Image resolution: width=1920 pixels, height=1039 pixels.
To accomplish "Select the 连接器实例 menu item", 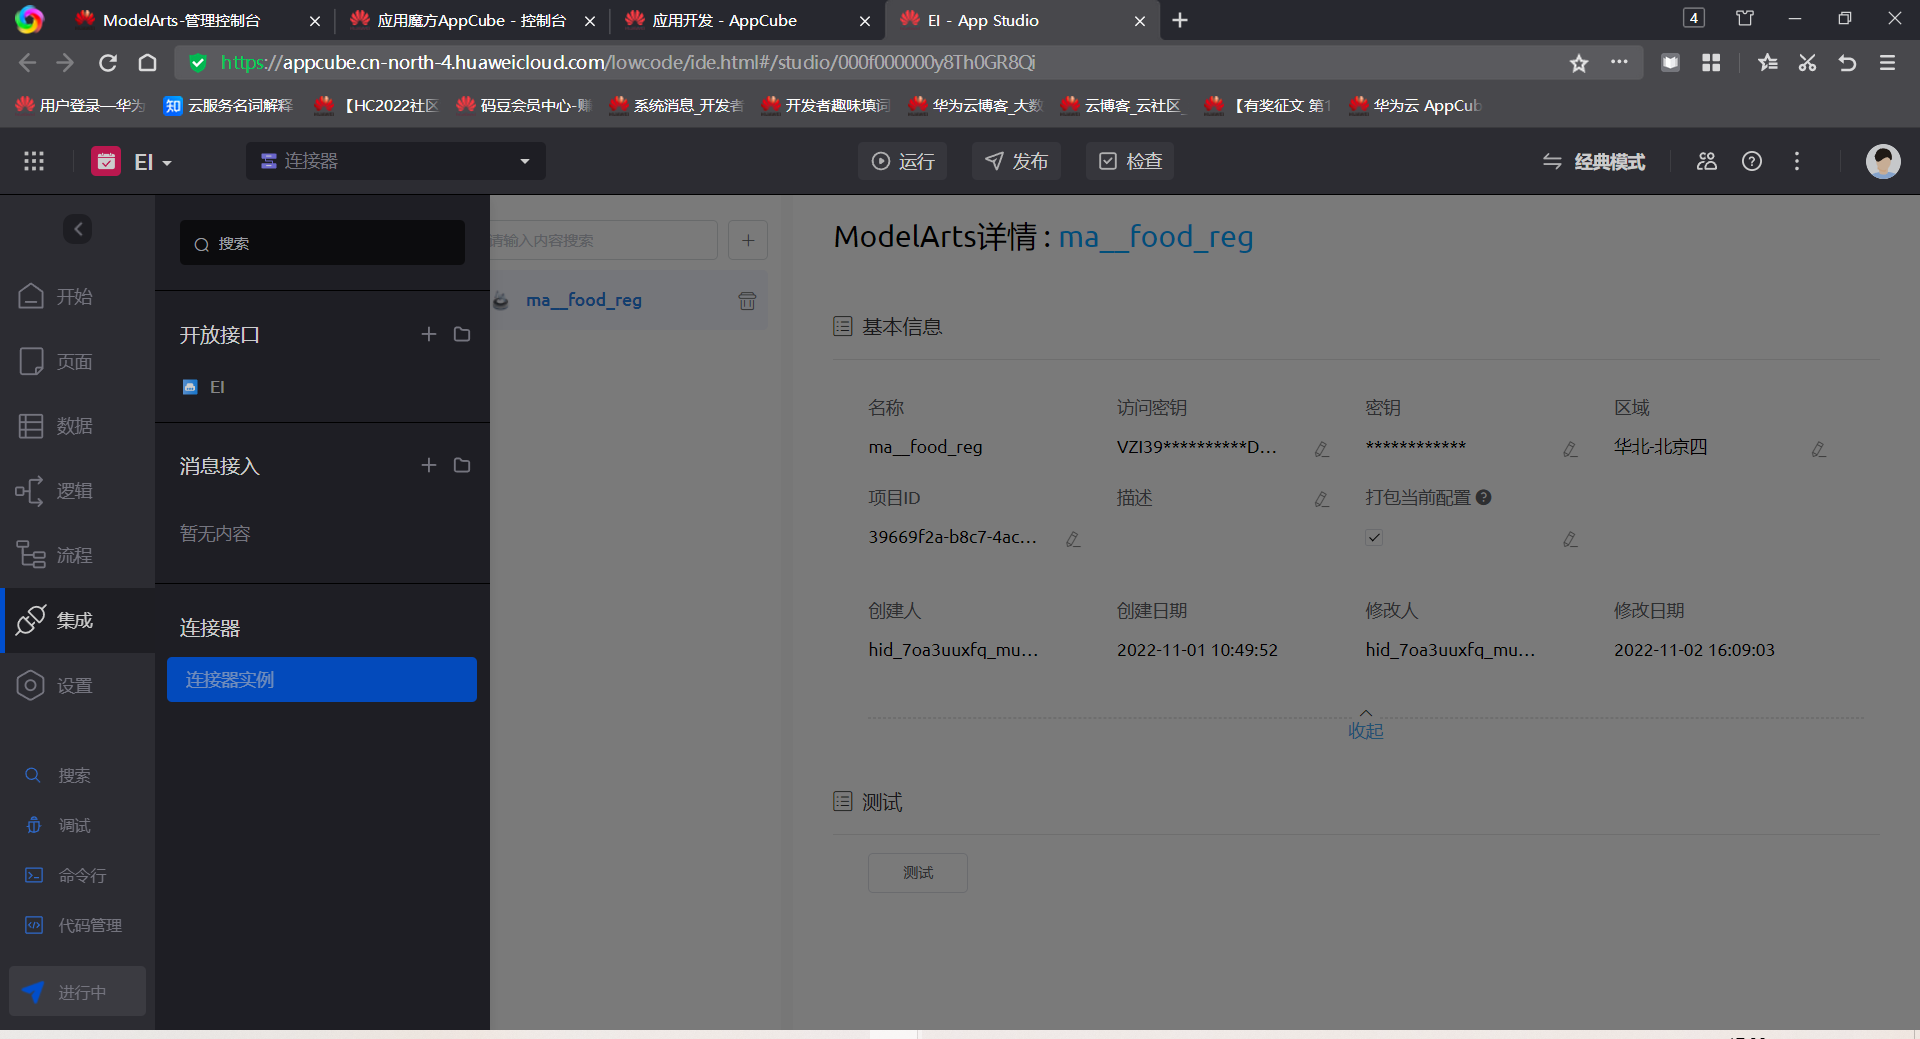I will point(322,679).
